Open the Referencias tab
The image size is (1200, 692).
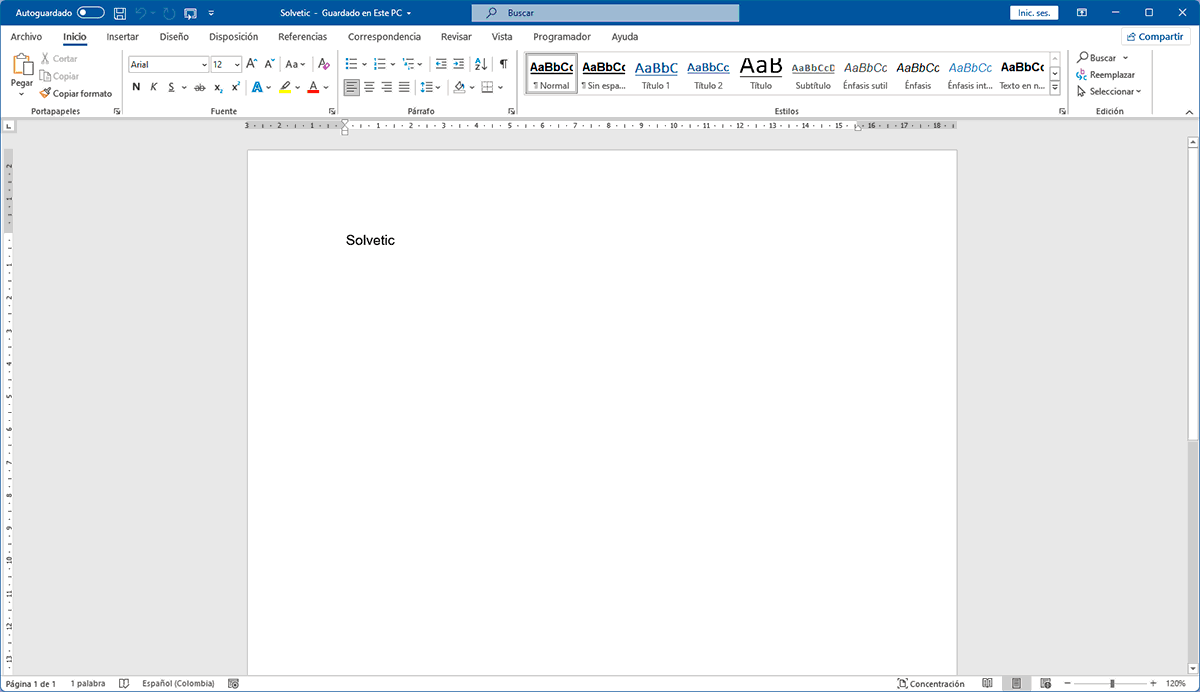click(302, 36)
